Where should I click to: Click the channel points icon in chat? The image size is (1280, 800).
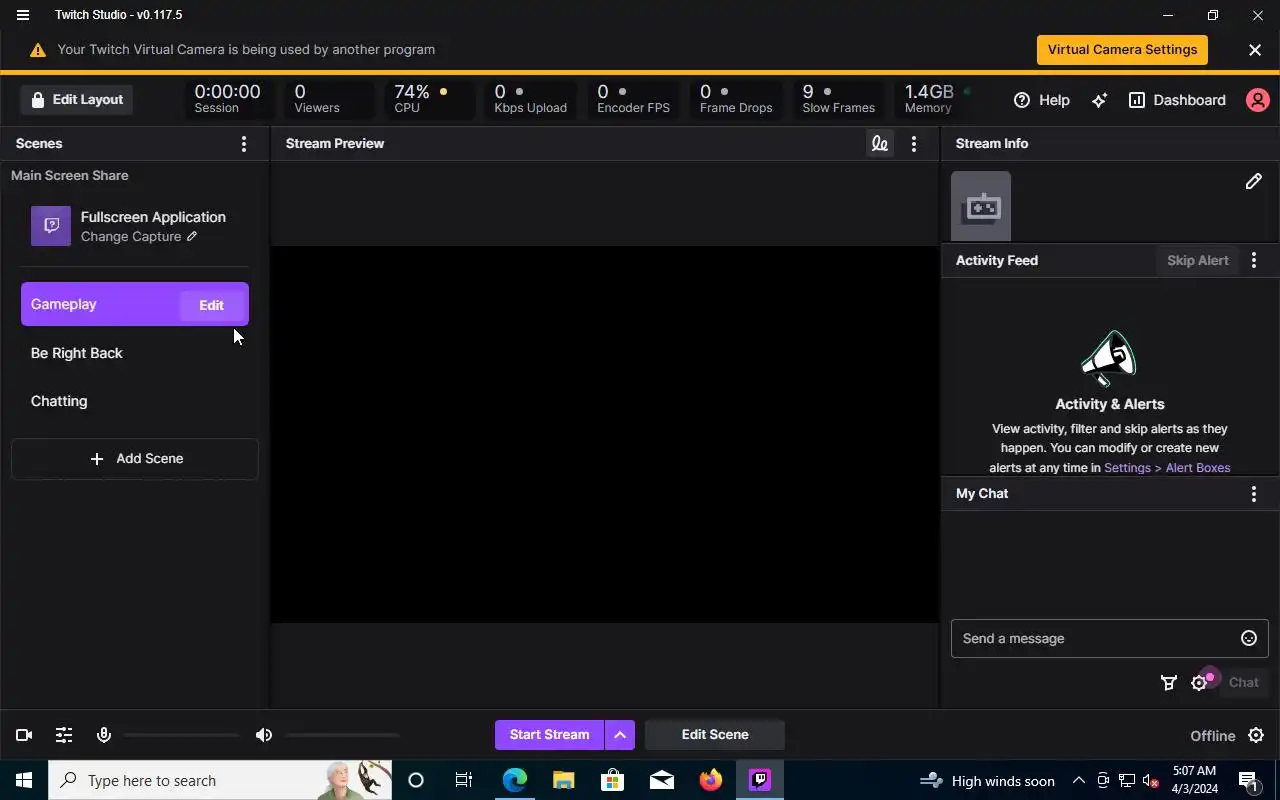(1168, 683)
